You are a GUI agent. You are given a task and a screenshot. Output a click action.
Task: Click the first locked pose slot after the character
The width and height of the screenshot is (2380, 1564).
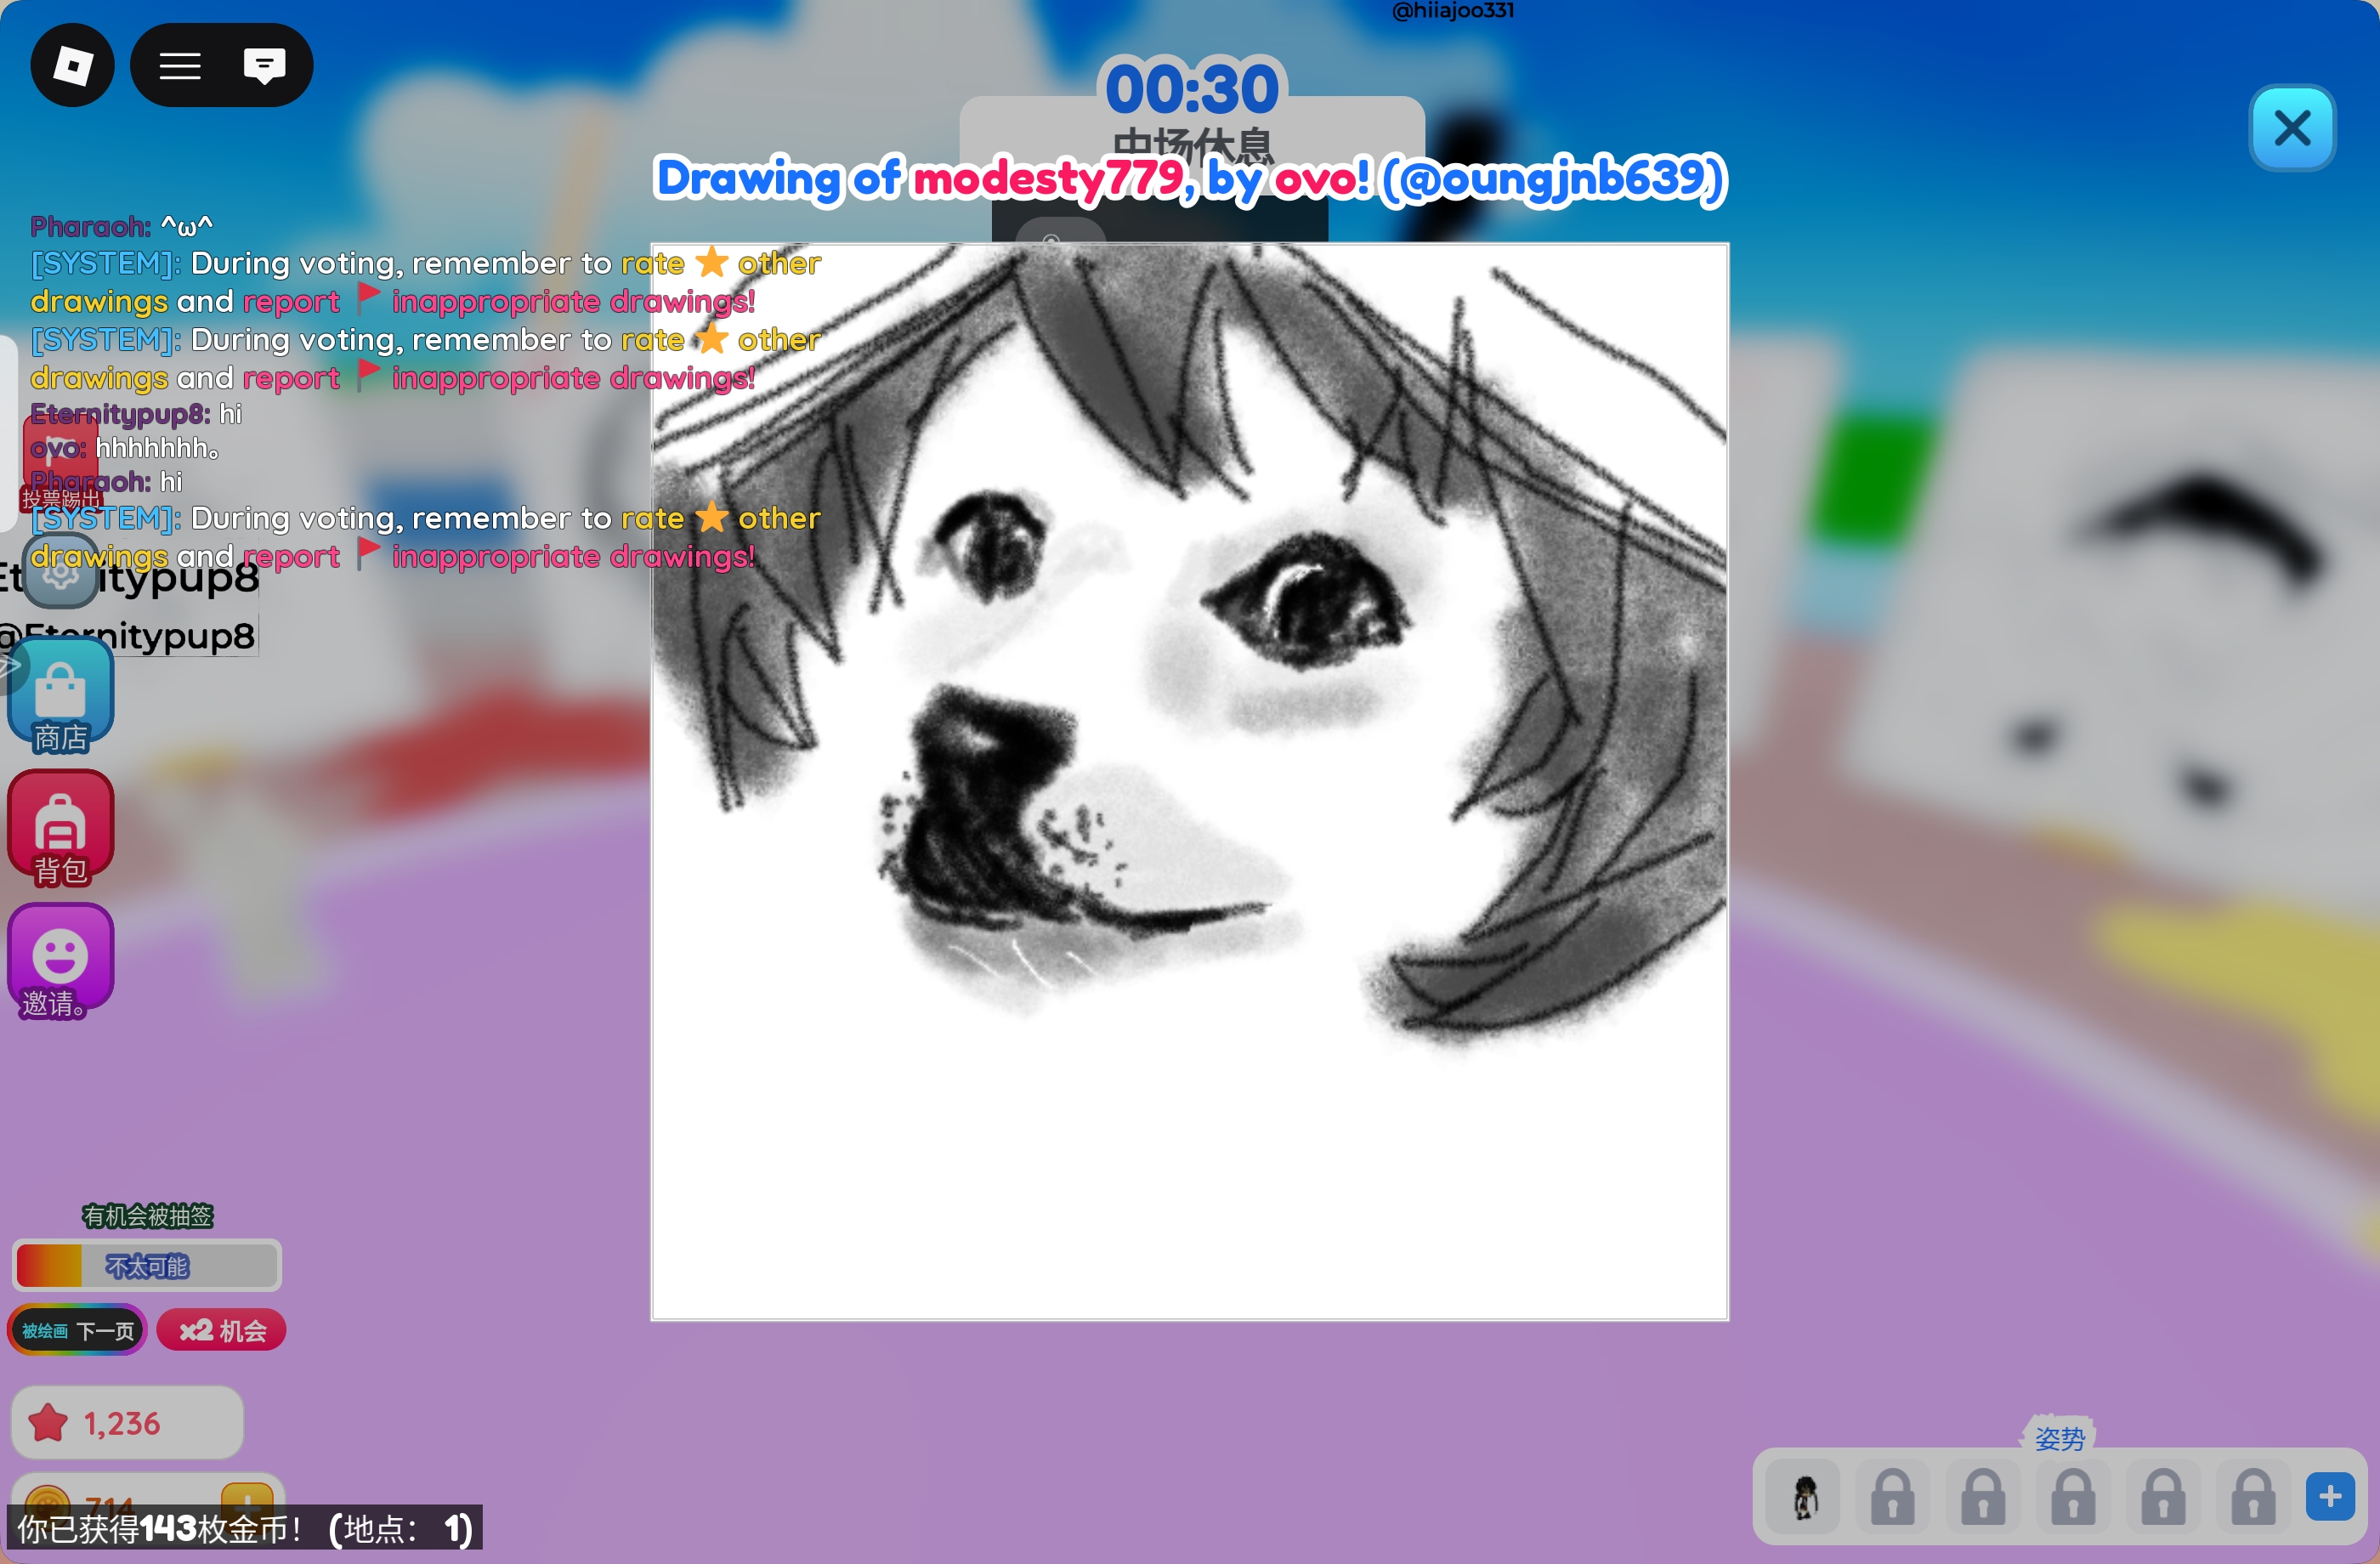click(x=1893, y=1497)
